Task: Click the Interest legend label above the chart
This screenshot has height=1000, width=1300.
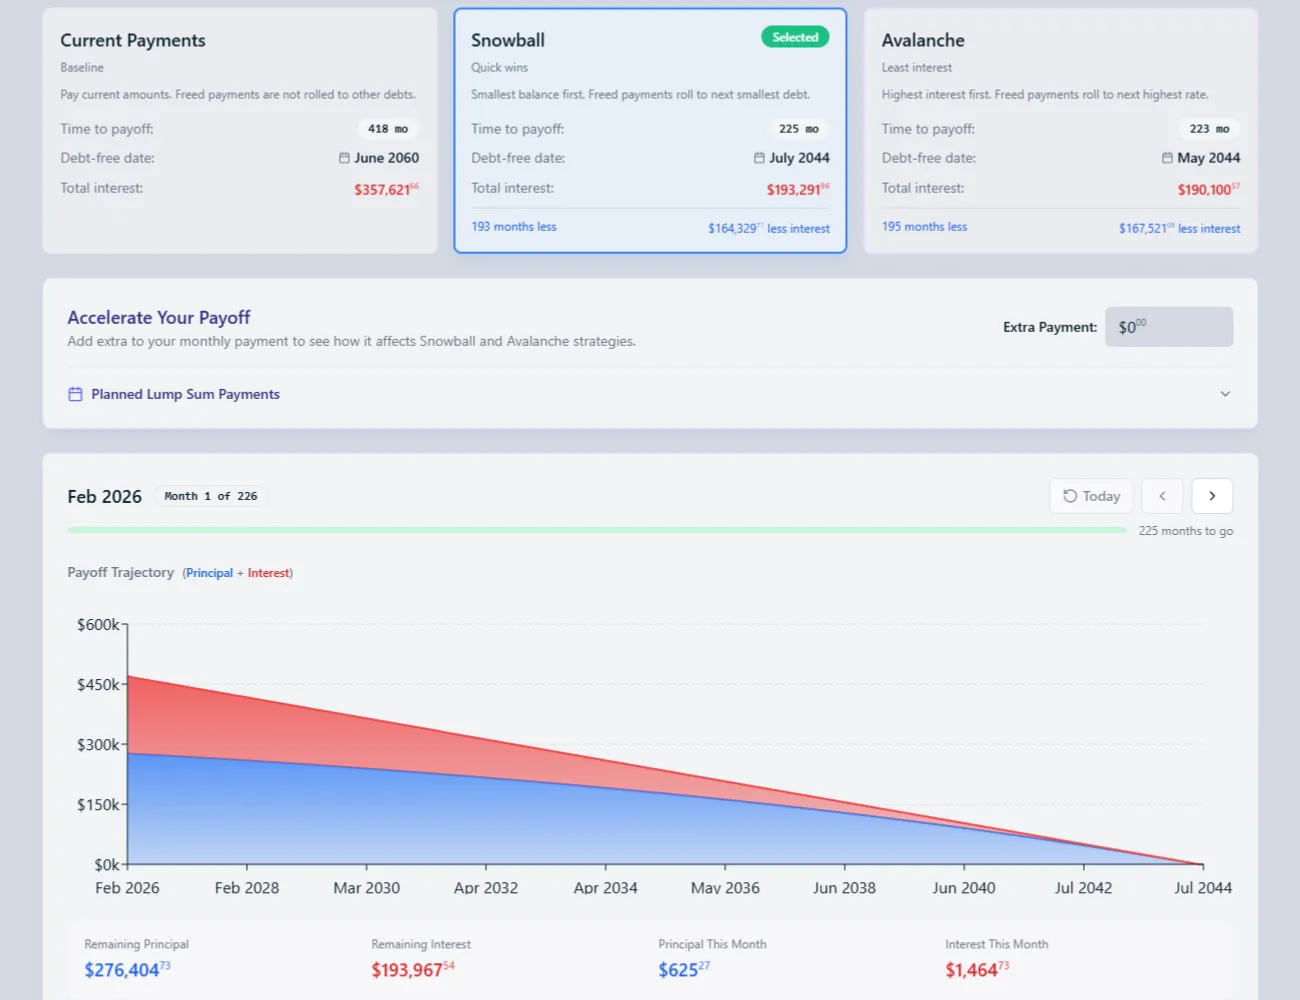Action: tap(268, 573)
